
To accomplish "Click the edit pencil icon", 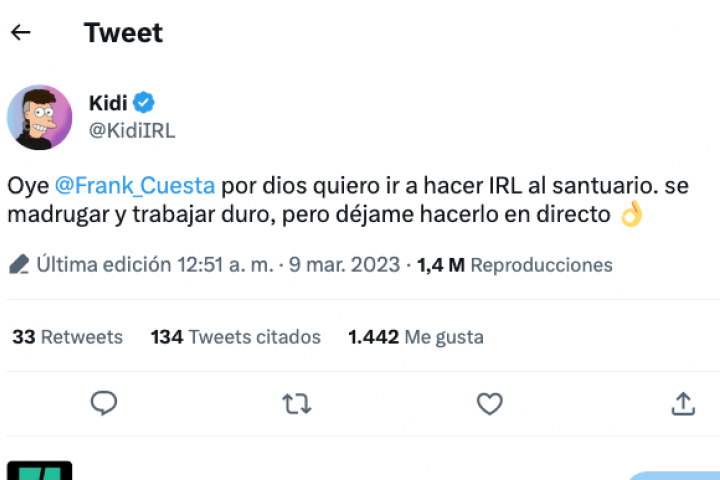I will [x=19, y=265].
